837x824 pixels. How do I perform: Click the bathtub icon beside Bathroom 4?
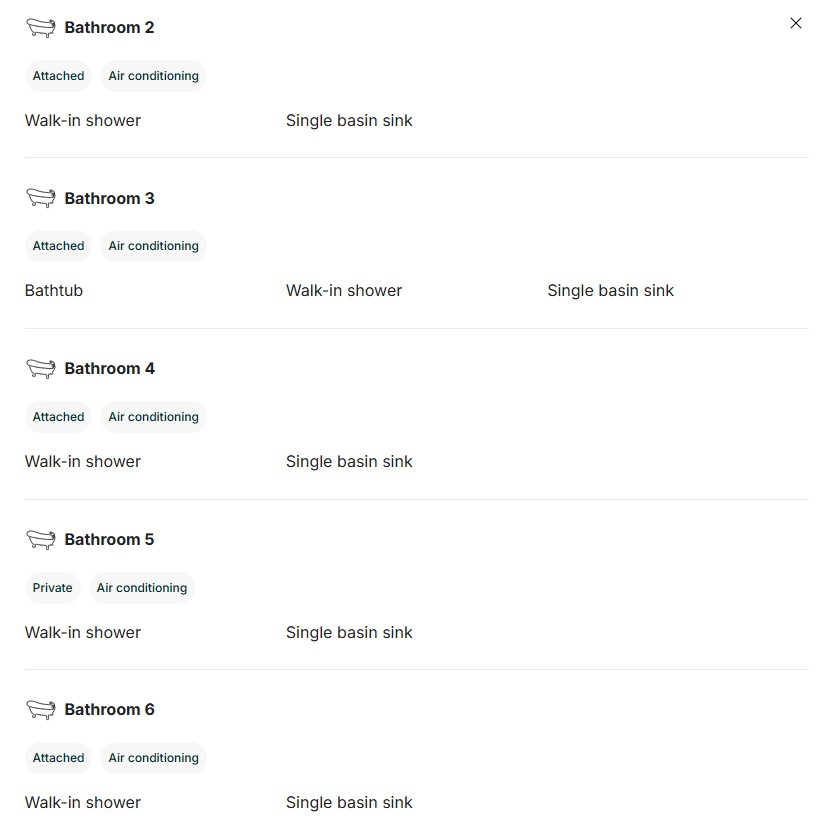tap(41, 369)
